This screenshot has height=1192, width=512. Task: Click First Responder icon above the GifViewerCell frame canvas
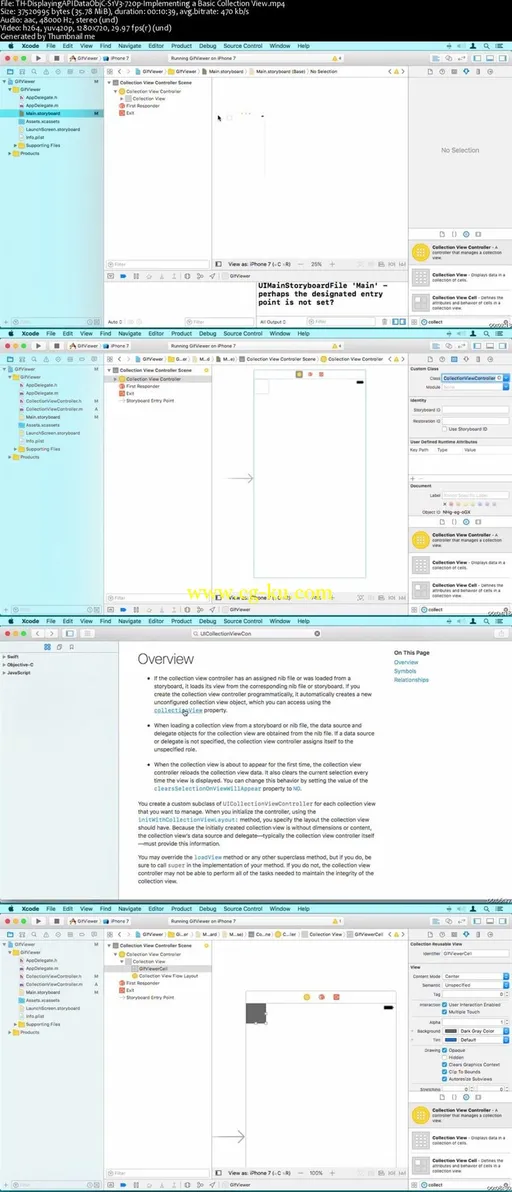(x=321, y=997)
